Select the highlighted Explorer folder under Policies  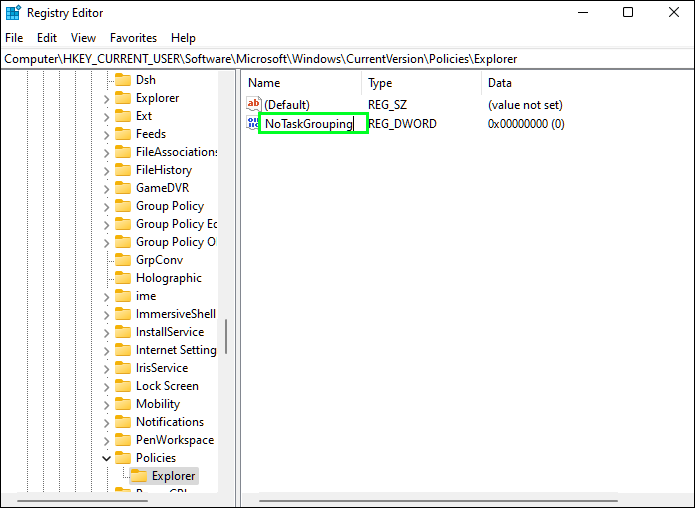click(x=164, y=476)
